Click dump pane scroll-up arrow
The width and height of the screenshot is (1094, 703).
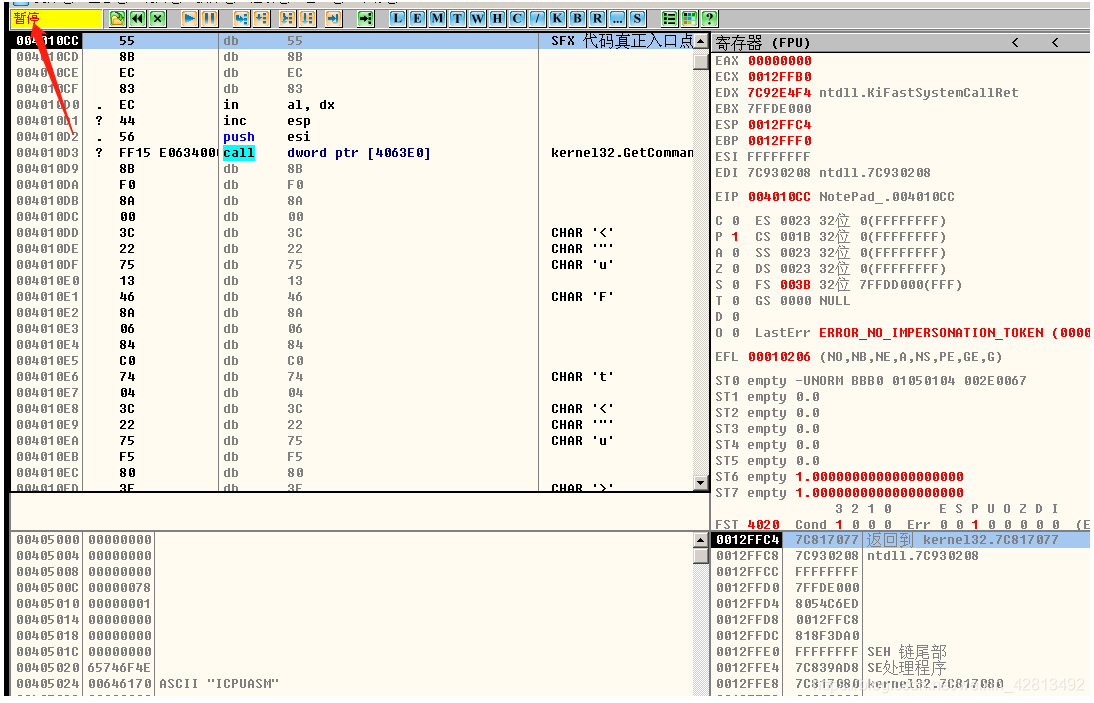pyautogui.click(x=701, y=540)
